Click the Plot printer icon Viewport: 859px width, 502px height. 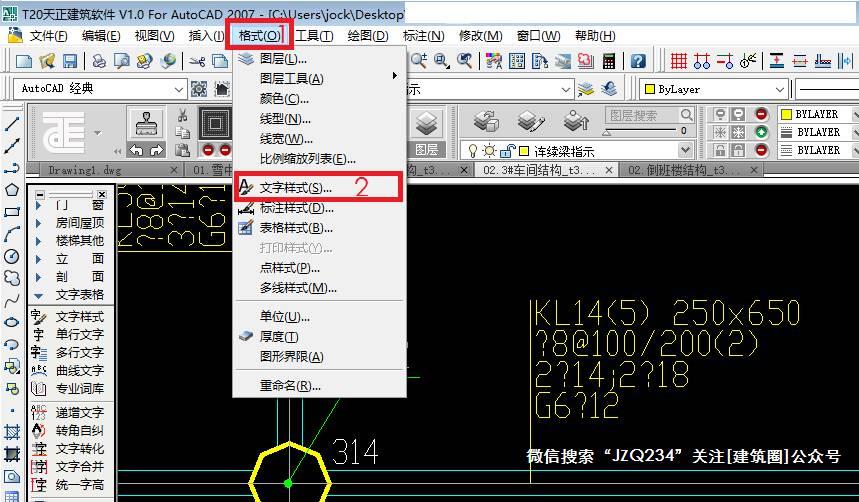point(99,60)
